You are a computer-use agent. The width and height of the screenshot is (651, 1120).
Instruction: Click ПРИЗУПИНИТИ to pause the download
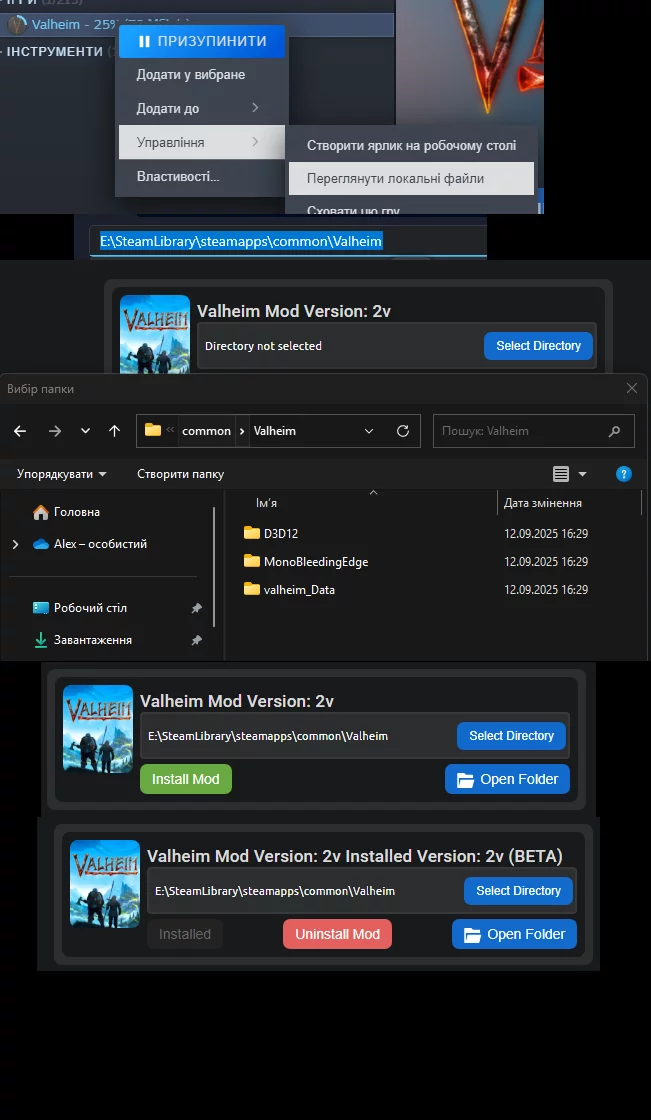(202, 41)
